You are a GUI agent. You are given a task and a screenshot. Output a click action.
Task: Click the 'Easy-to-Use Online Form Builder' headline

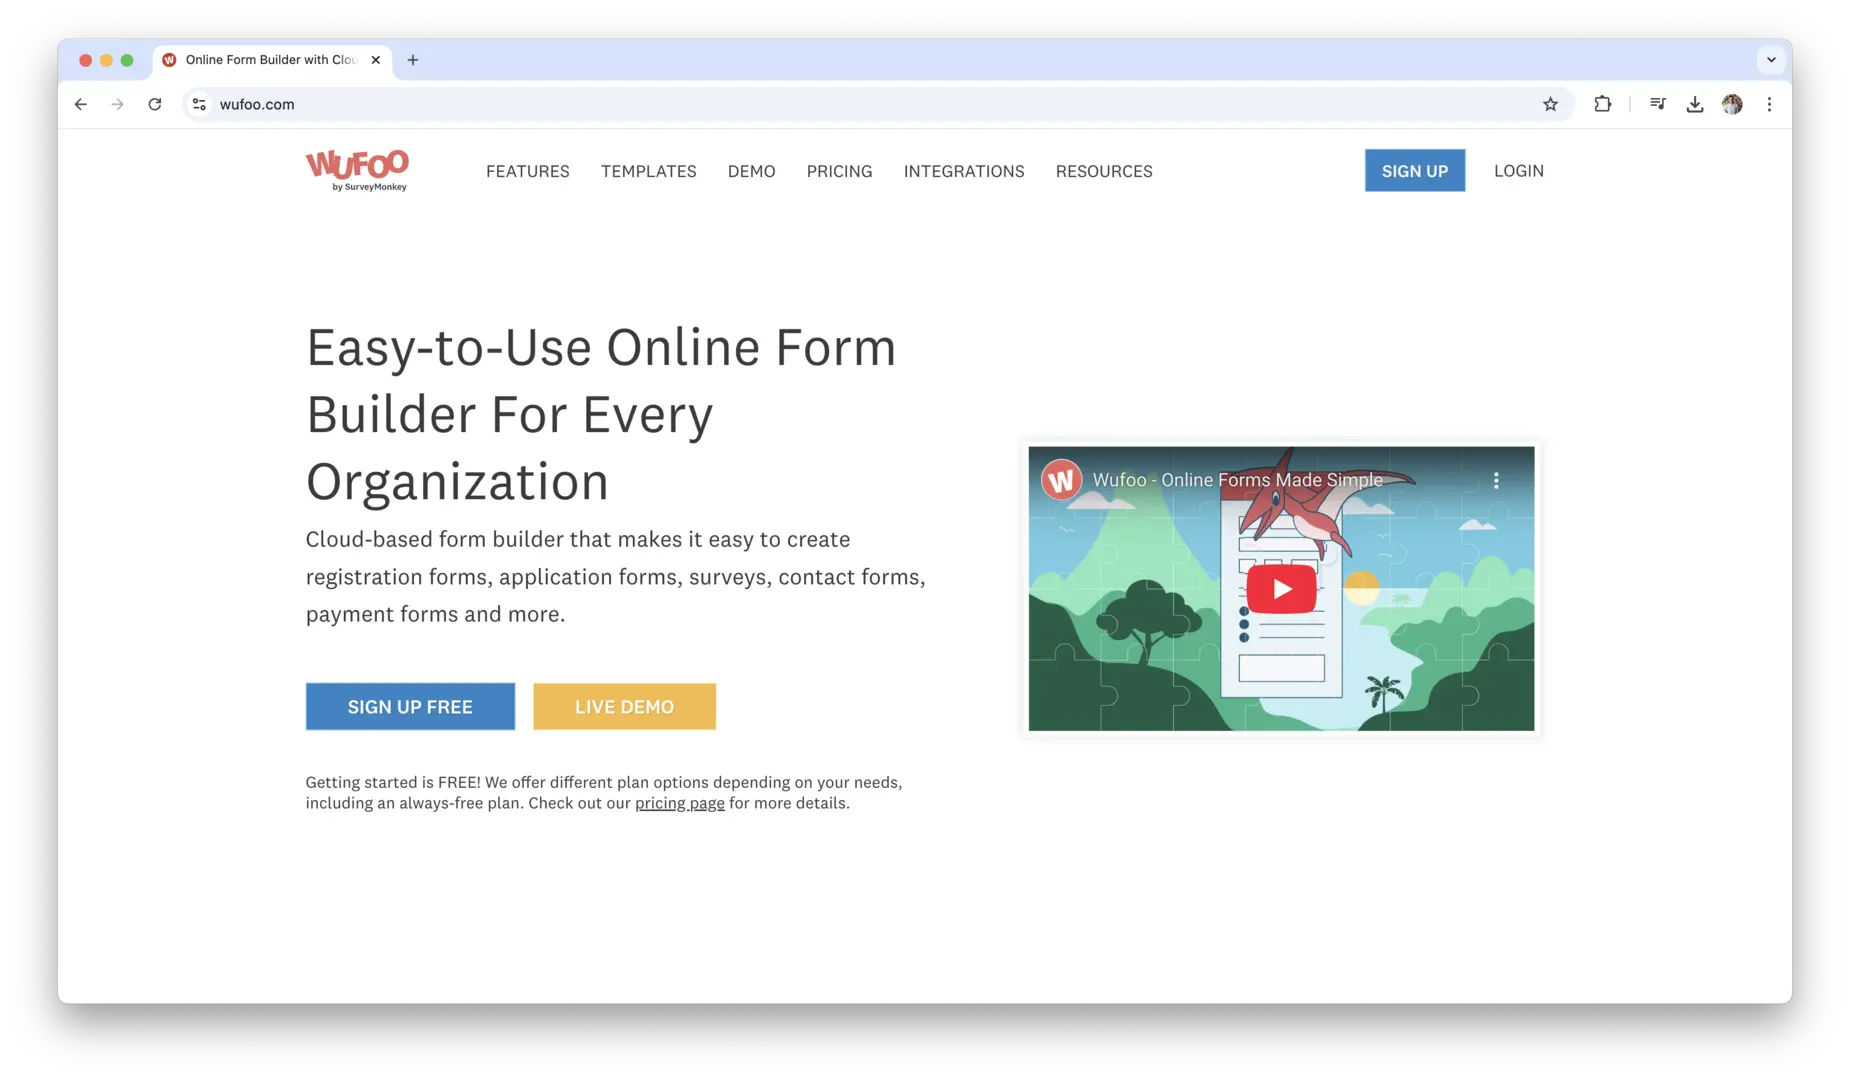[601, 414]
